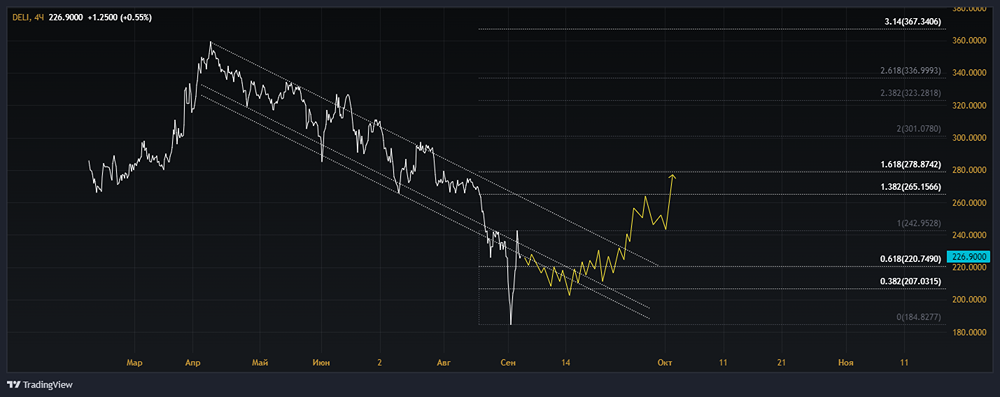Click the highlighted 226.9000 price tag
The width and height of the screenshot is (1000, 397).
pos(969,257)
